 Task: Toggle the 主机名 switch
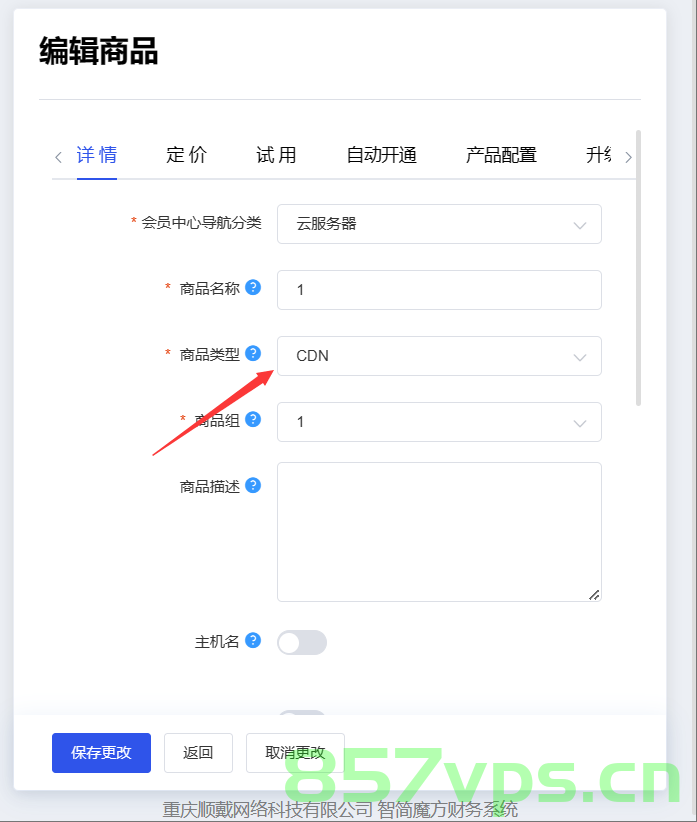pyautogui.click(x=302, y=643)
